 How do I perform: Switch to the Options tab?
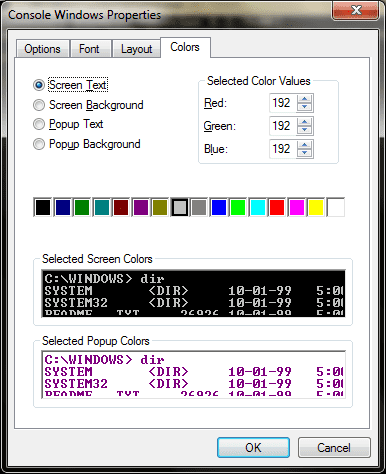tap(42, 49)
